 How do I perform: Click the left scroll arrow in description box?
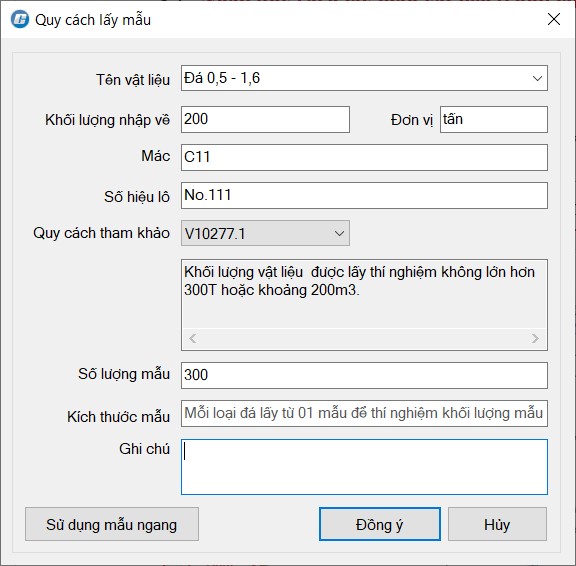192,338
